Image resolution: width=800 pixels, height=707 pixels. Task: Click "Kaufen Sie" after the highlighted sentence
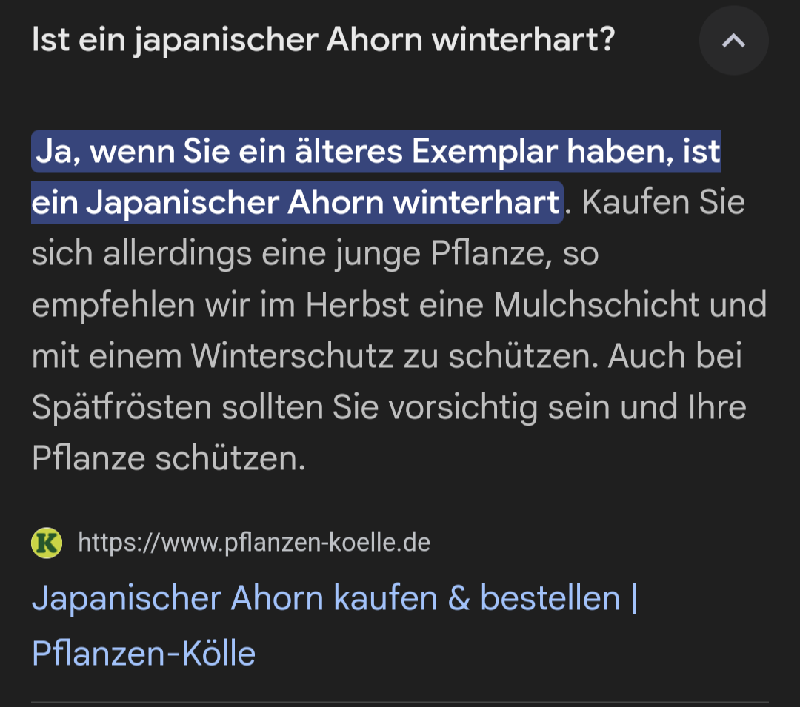[x=663, y=203]
